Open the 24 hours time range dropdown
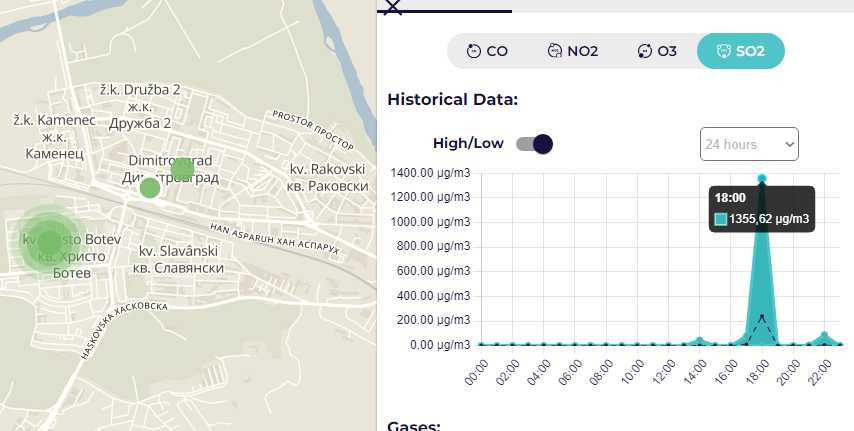This screenshot has height=431, width=854. 749,144
